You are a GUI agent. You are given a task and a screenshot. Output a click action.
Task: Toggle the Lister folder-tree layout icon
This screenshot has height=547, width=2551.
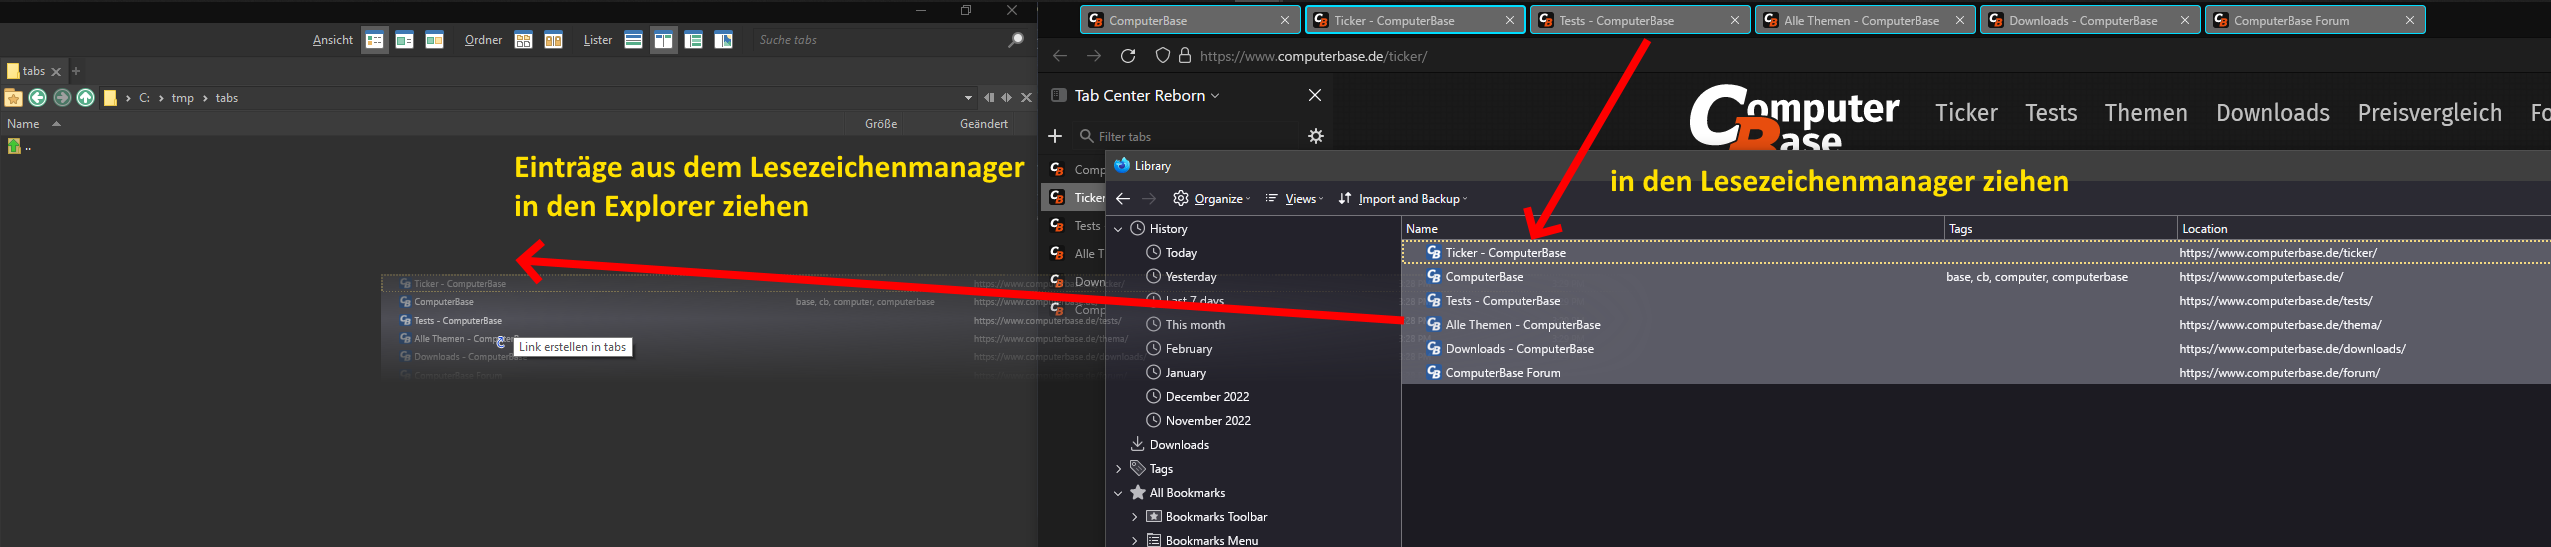pyautogui.click(x=693, y=41)
